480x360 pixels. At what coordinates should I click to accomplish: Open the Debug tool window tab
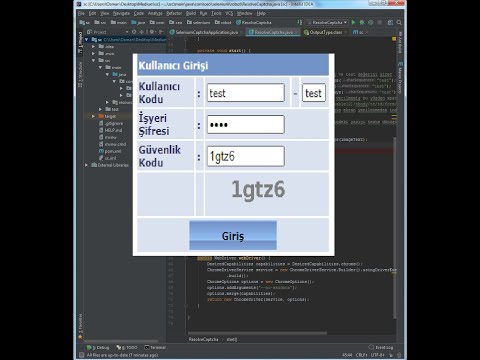98,347
